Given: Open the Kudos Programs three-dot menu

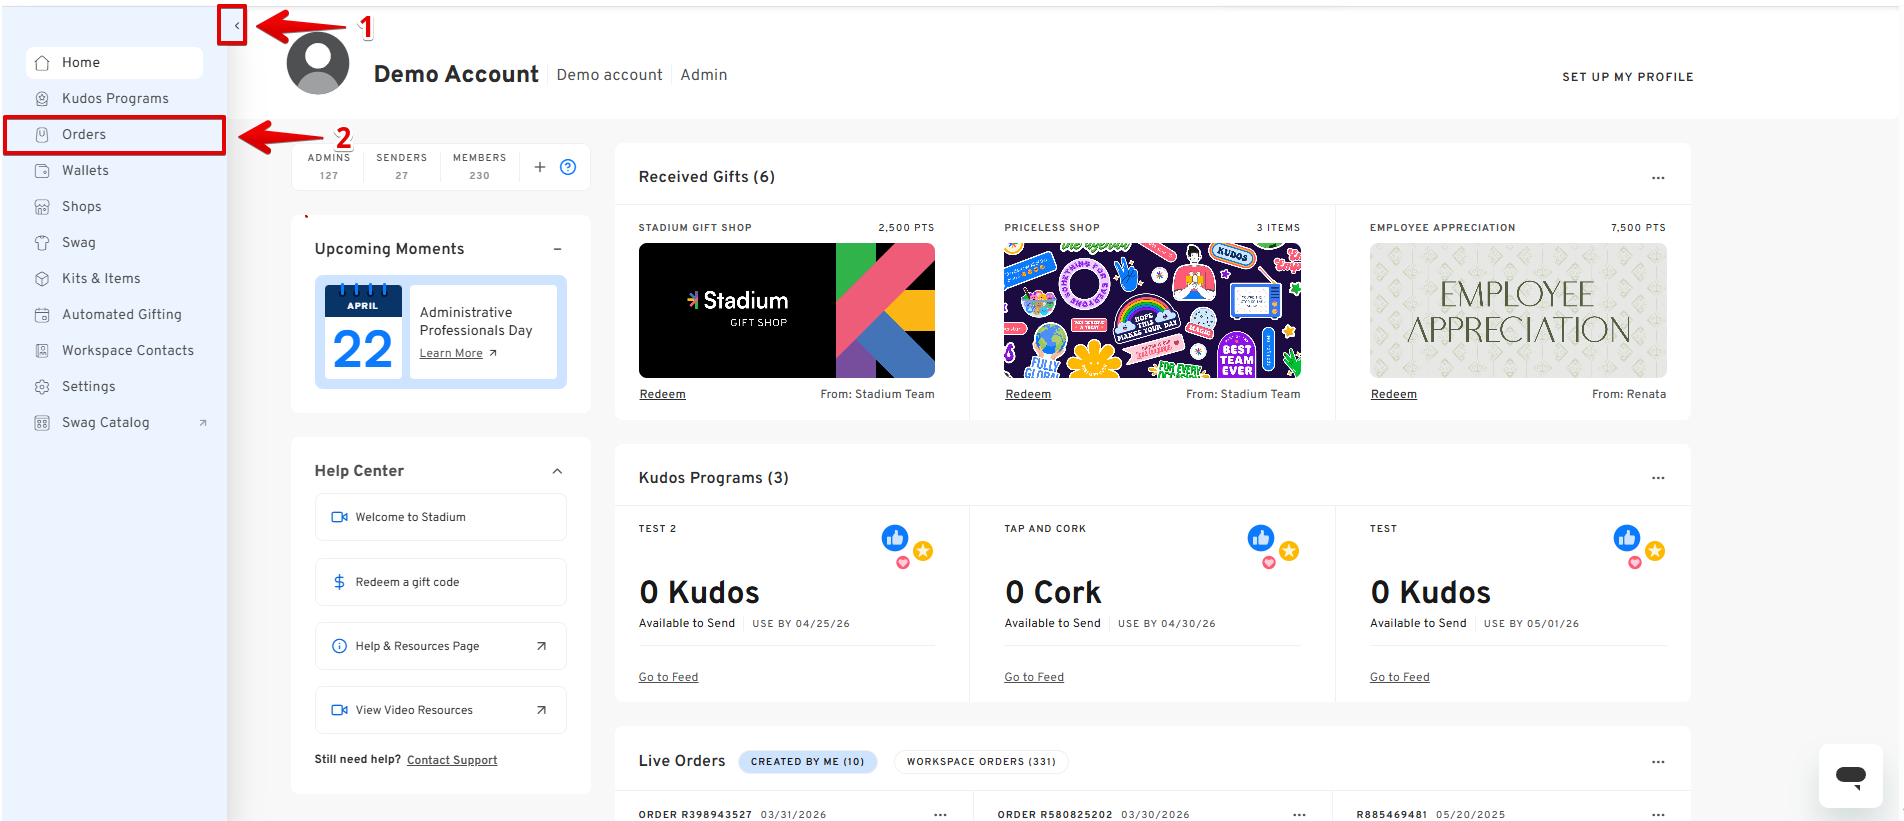Looking at the screenshot, I should tap(1657, 478).
